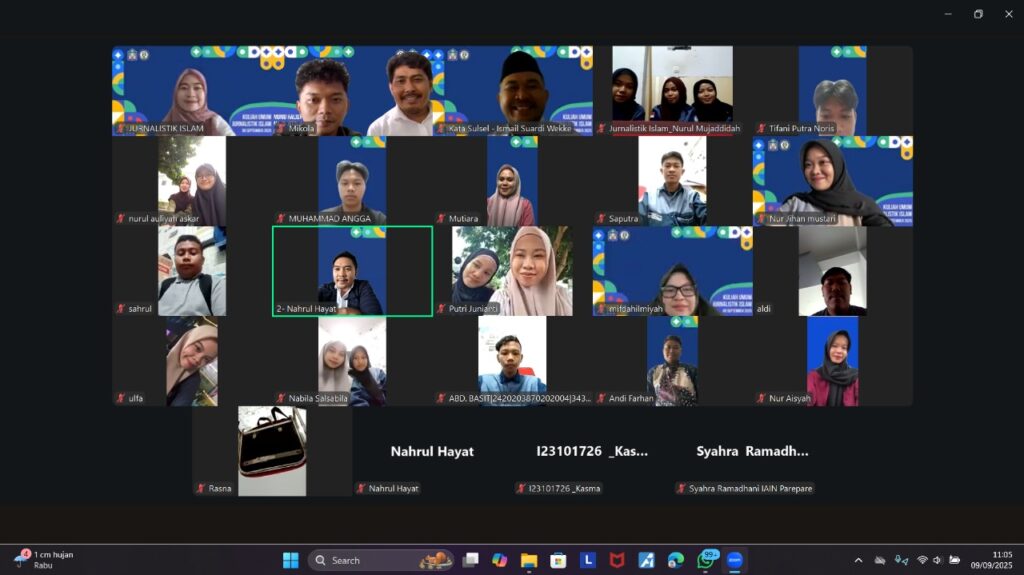Screen dimensions: 1024x575
Task: Open Task View in the taskbar
Action: (x=470, y=560)
